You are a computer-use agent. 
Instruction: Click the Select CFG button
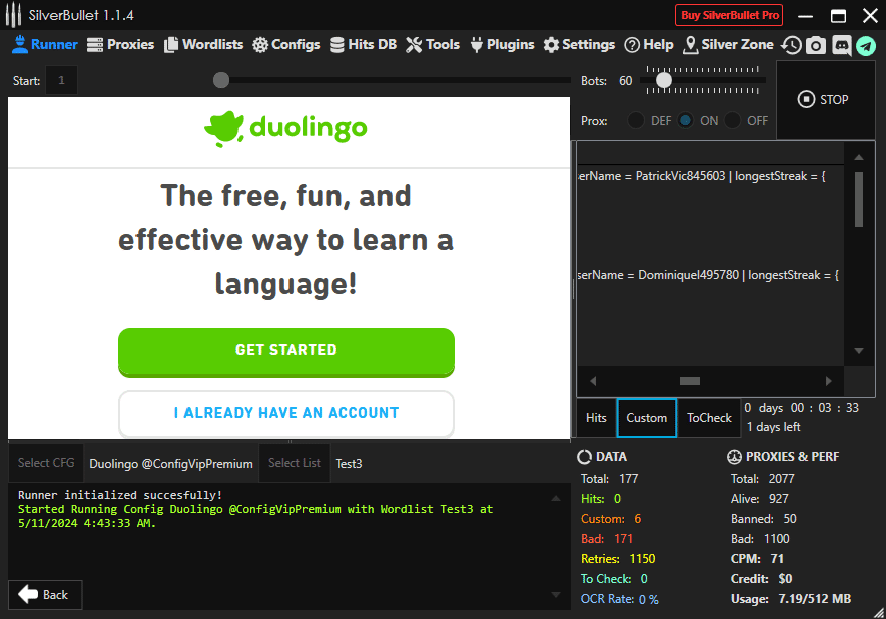[46, 463]
